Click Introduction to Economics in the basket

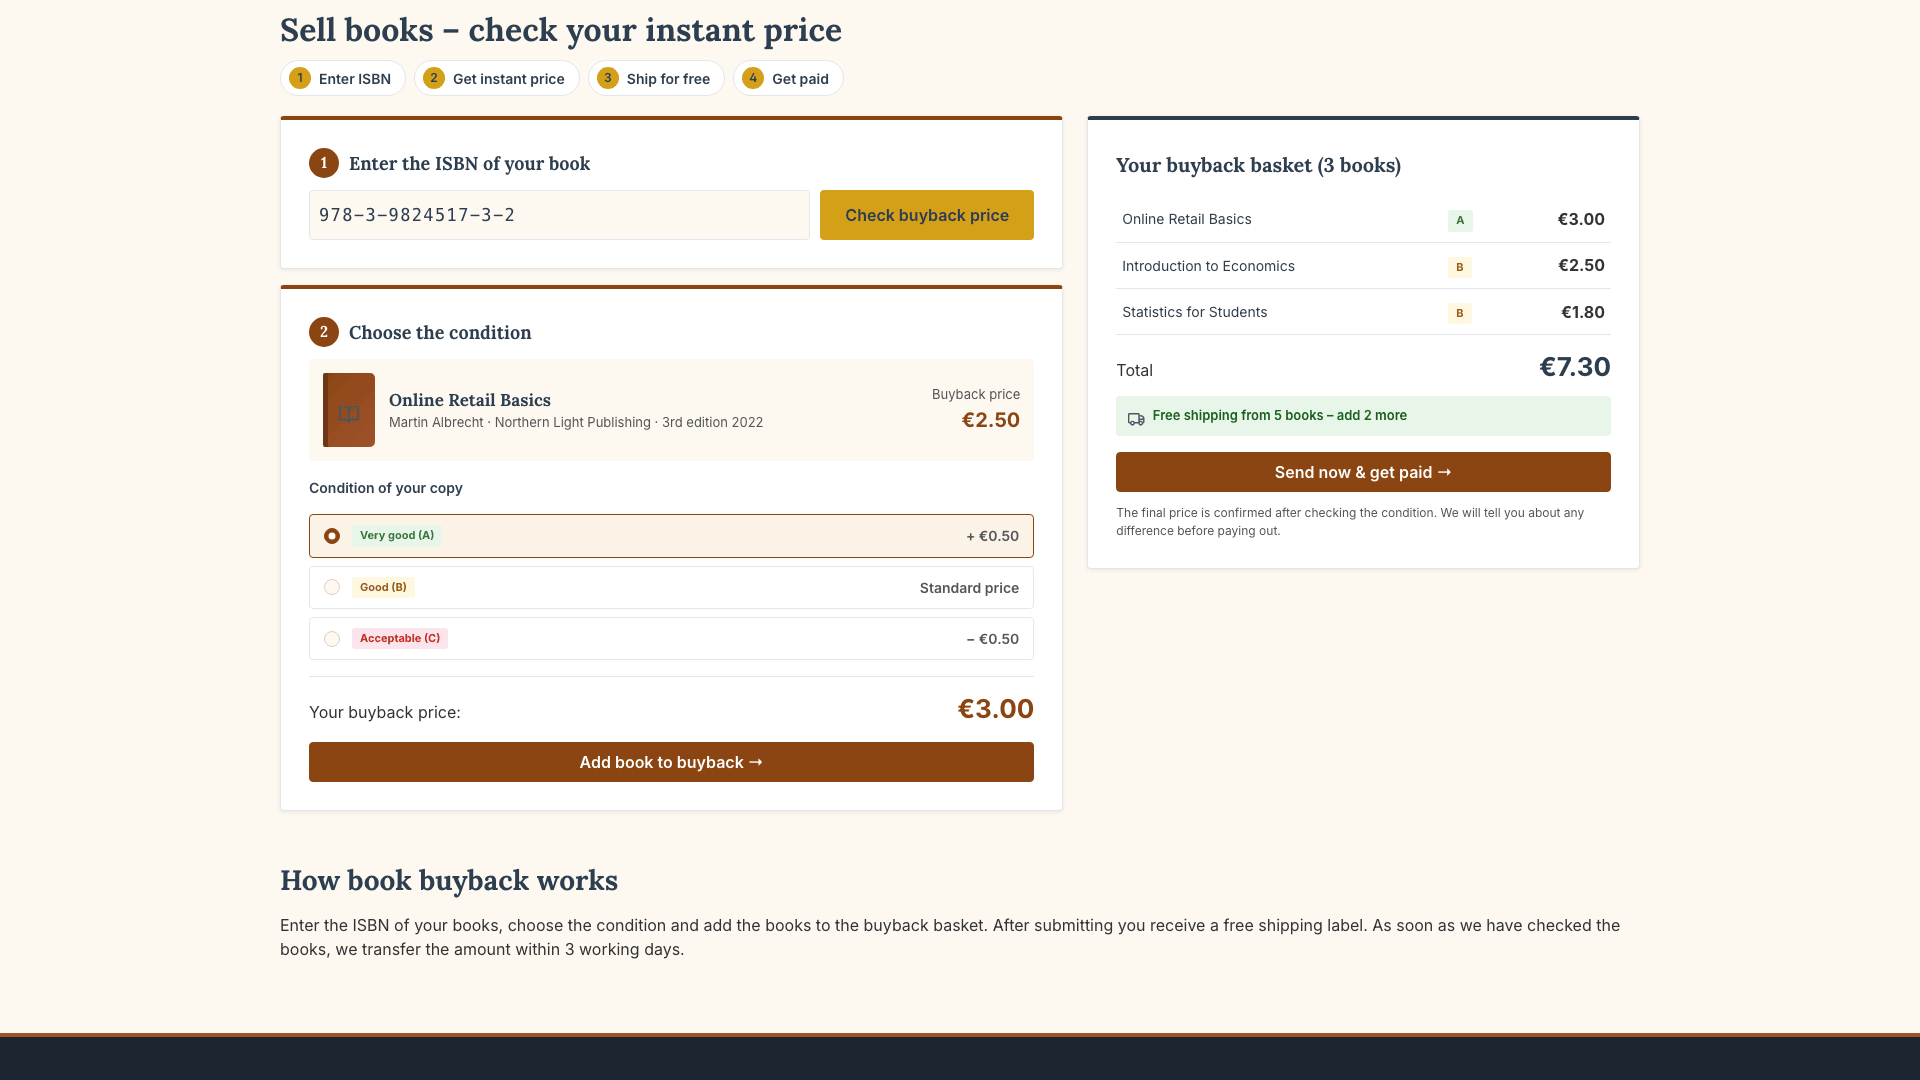coord(1208,266)
